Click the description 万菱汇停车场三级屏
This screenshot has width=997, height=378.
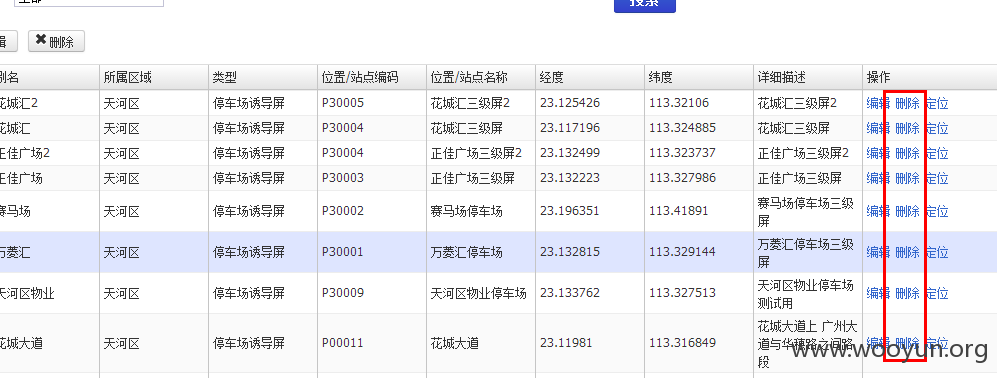coord(806,253)
